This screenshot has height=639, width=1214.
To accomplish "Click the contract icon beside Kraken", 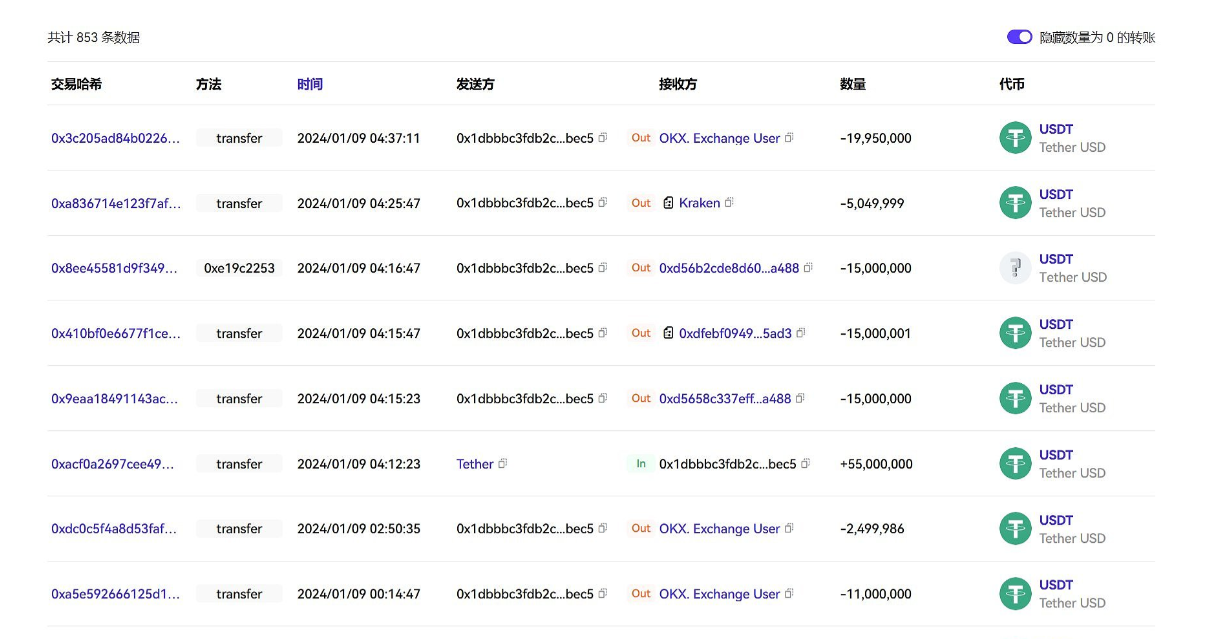I will pos(669,203).
